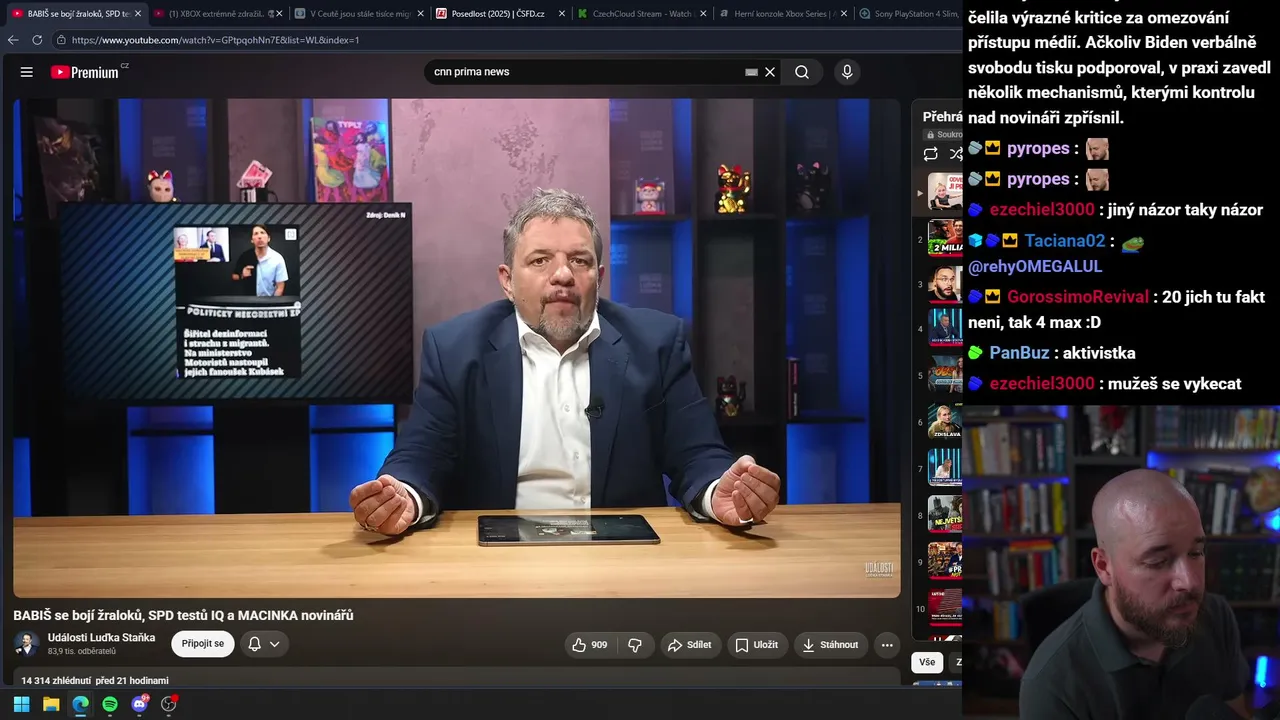
Task: Switch to the Sony PlayStation 4 Slim tab
Action: tap(908, 14)
